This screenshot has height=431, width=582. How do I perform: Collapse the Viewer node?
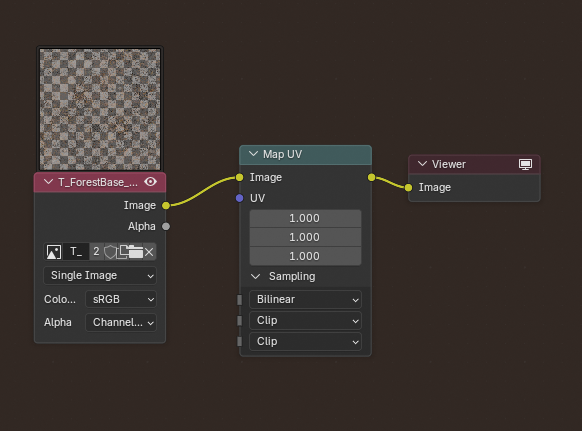pos(422,164)
